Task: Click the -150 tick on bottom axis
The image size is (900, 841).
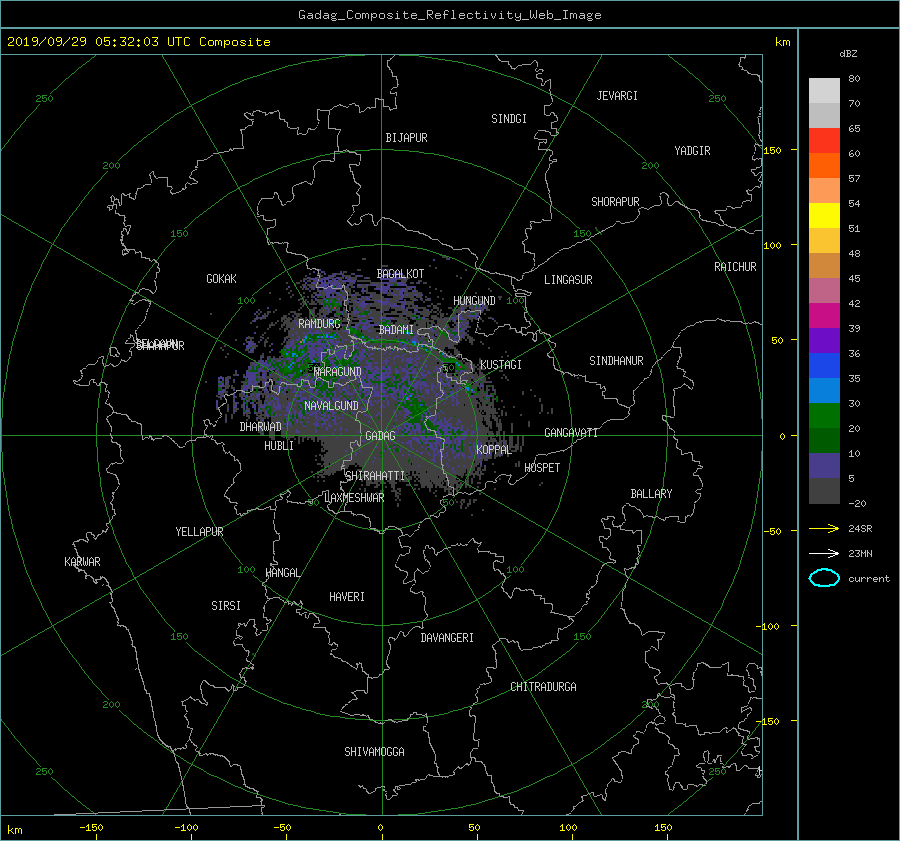Action: (x=91, y=828)
